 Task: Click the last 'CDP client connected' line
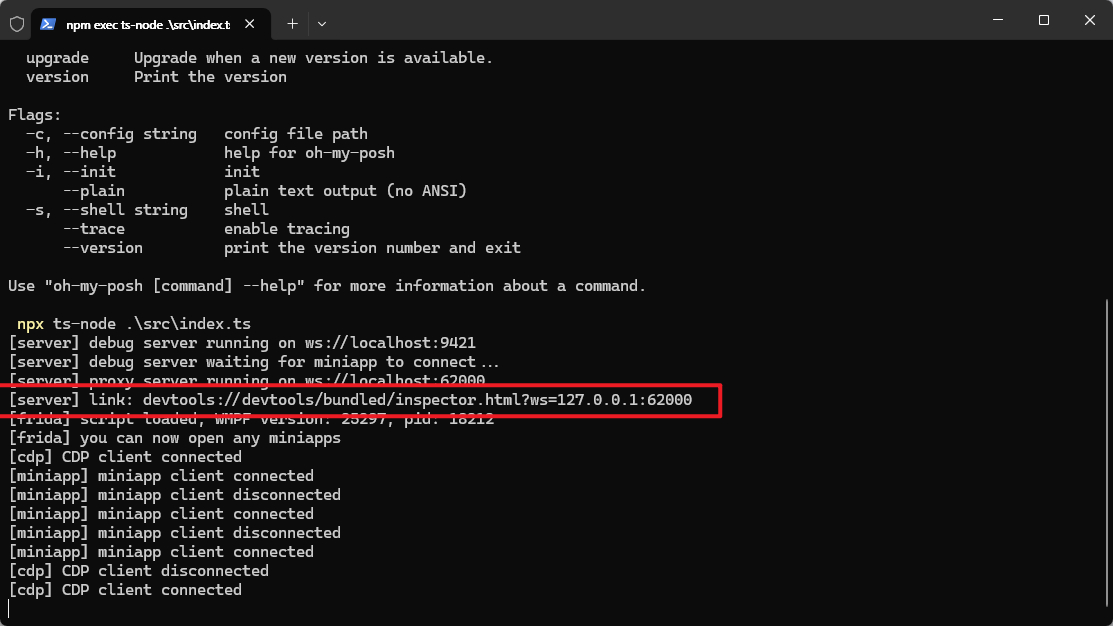point(125,590)
